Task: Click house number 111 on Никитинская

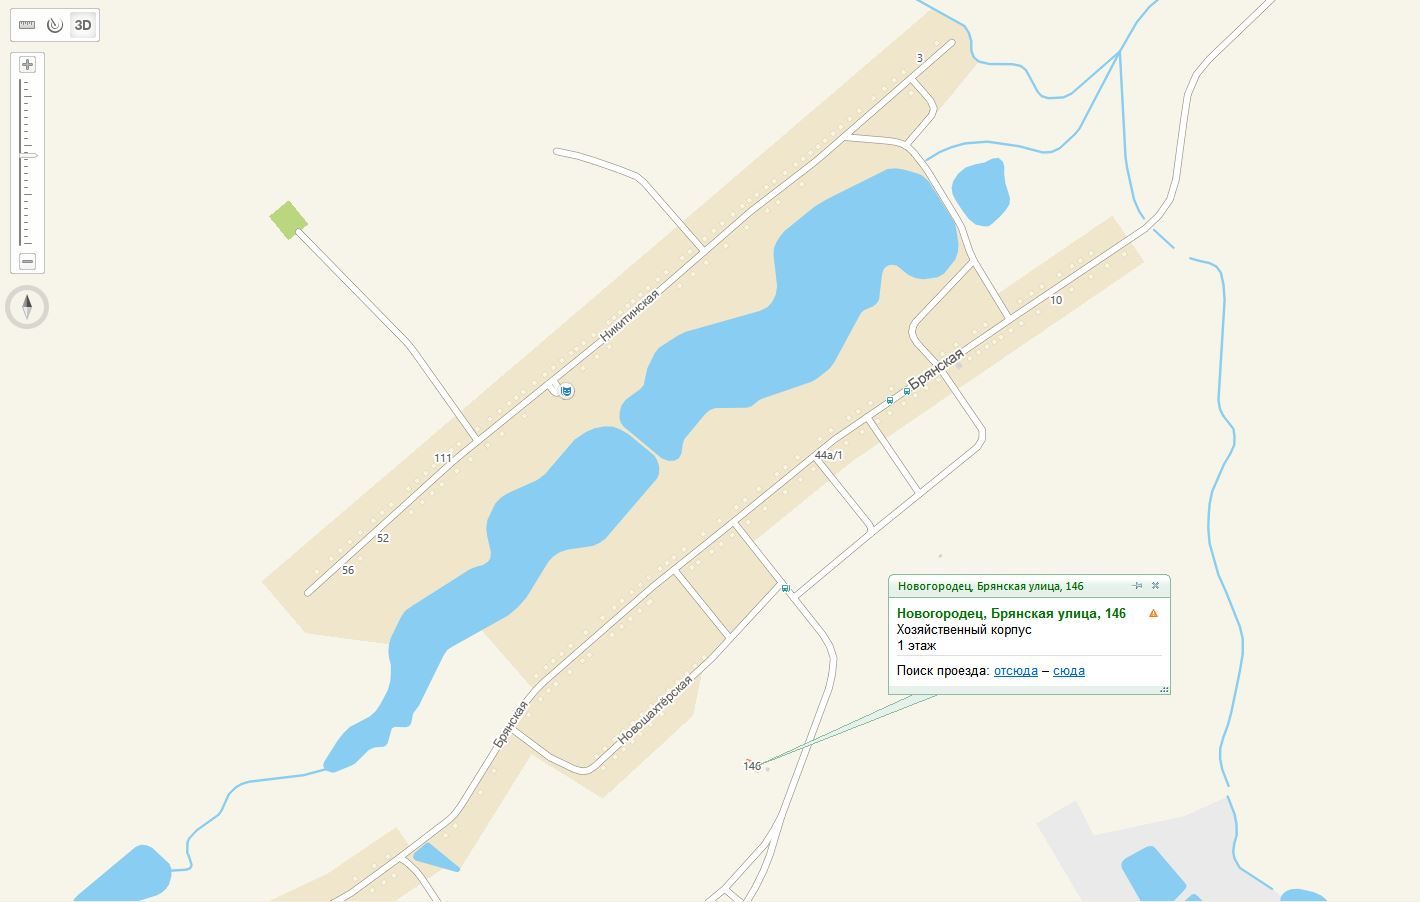Action: pos(442,458)
